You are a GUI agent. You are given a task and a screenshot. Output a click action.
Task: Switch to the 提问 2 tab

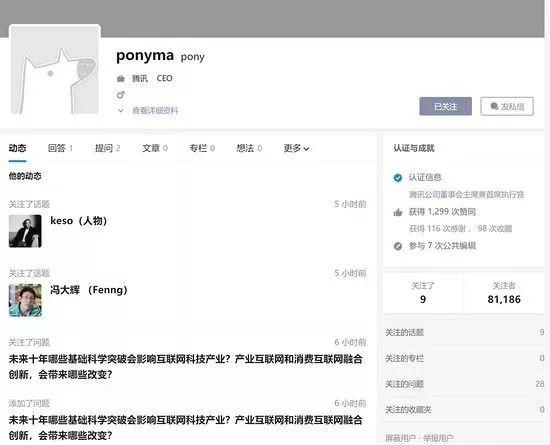[108, 148]
